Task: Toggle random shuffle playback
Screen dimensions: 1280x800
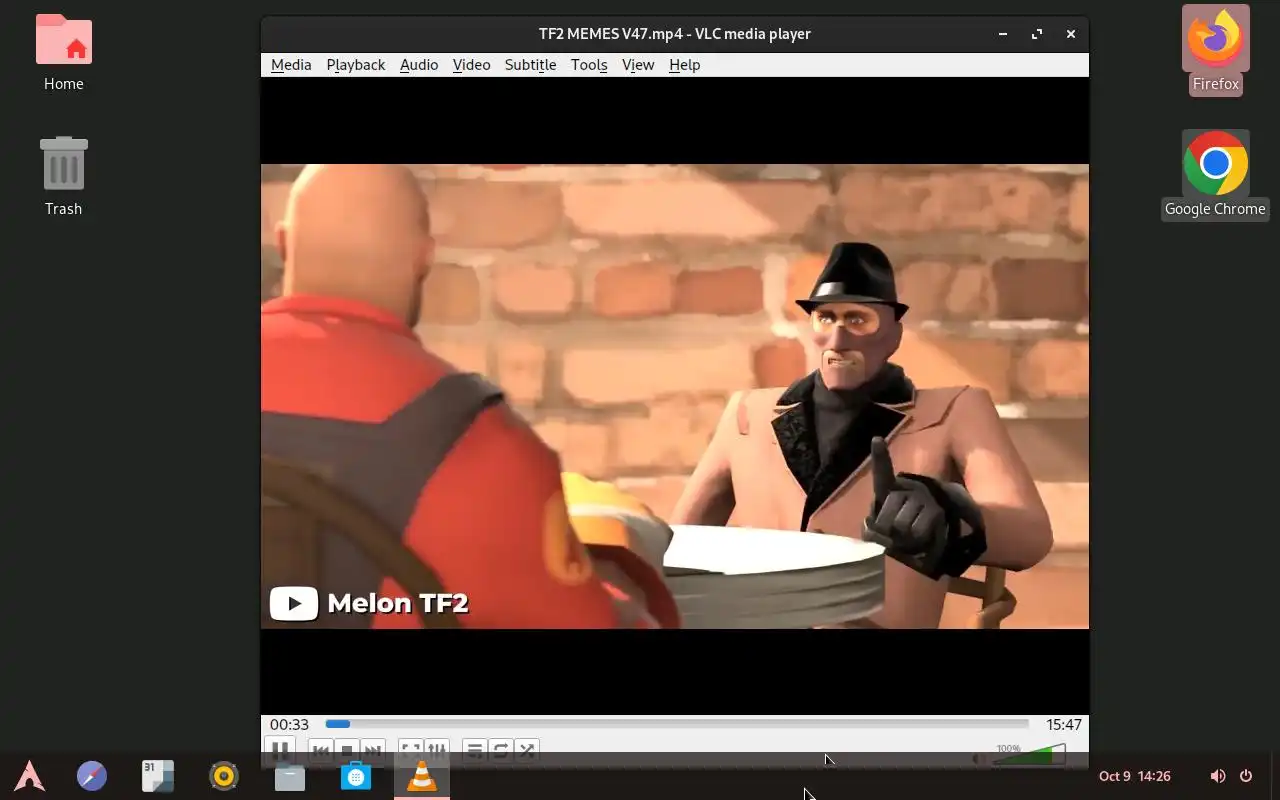Action: click(527, 749)
